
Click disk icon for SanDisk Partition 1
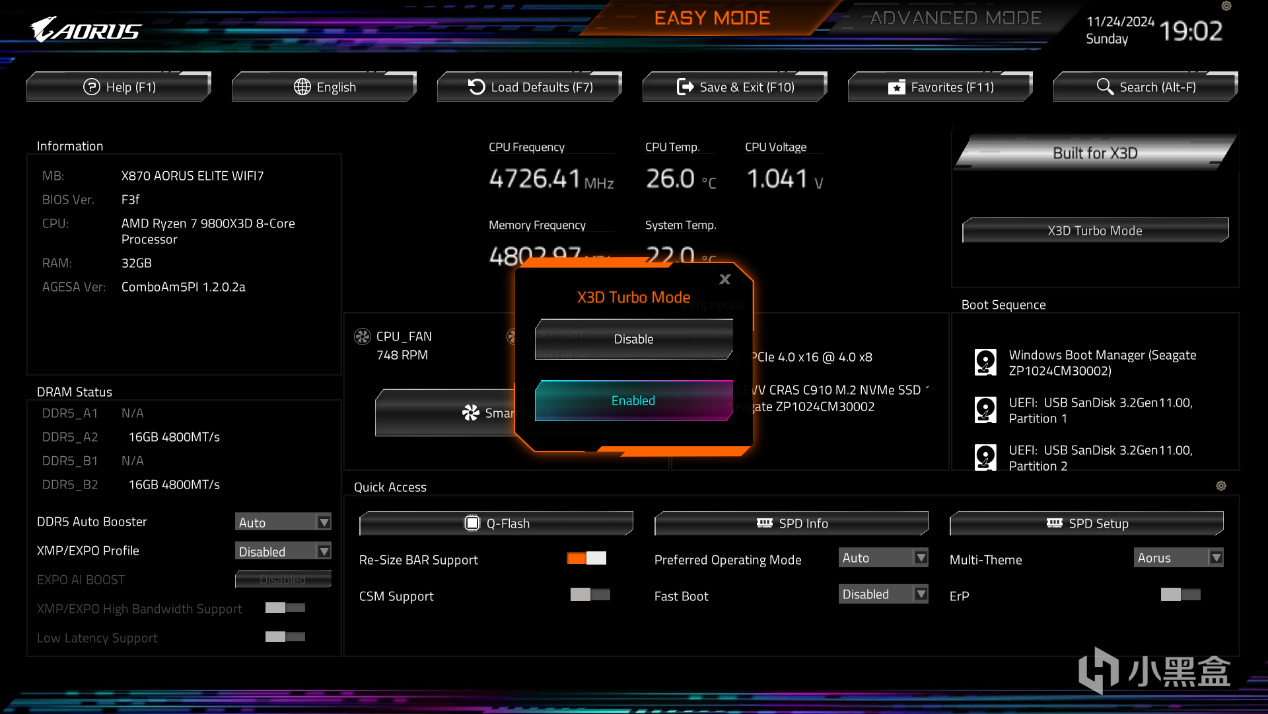tap(986, 410)
